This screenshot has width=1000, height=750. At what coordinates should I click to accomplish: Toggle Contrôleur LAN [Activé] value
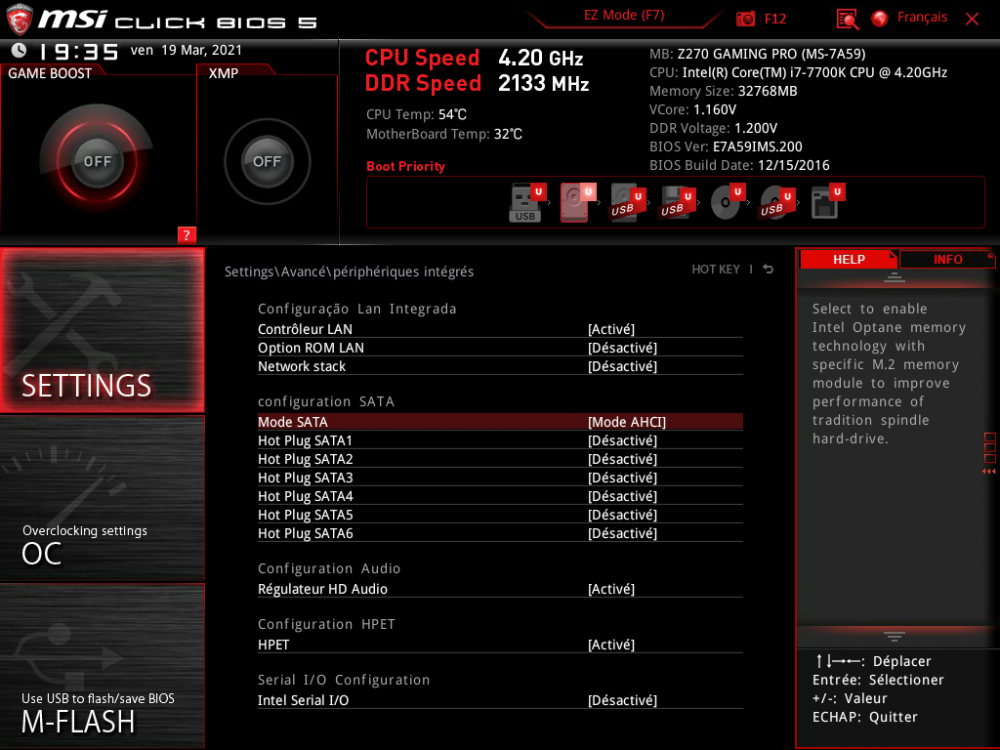click(611, 329)
